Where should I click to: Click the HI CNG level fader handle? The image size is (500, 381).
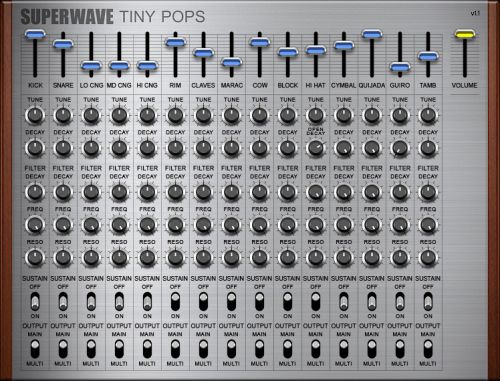coord(147,65)
